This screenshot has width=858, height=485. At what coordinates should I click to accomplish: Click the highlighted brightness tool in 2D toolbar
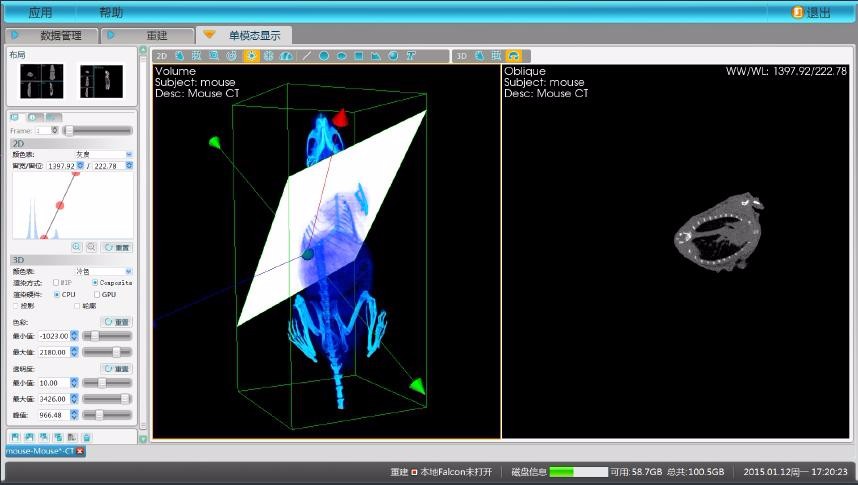pos(250,56)
